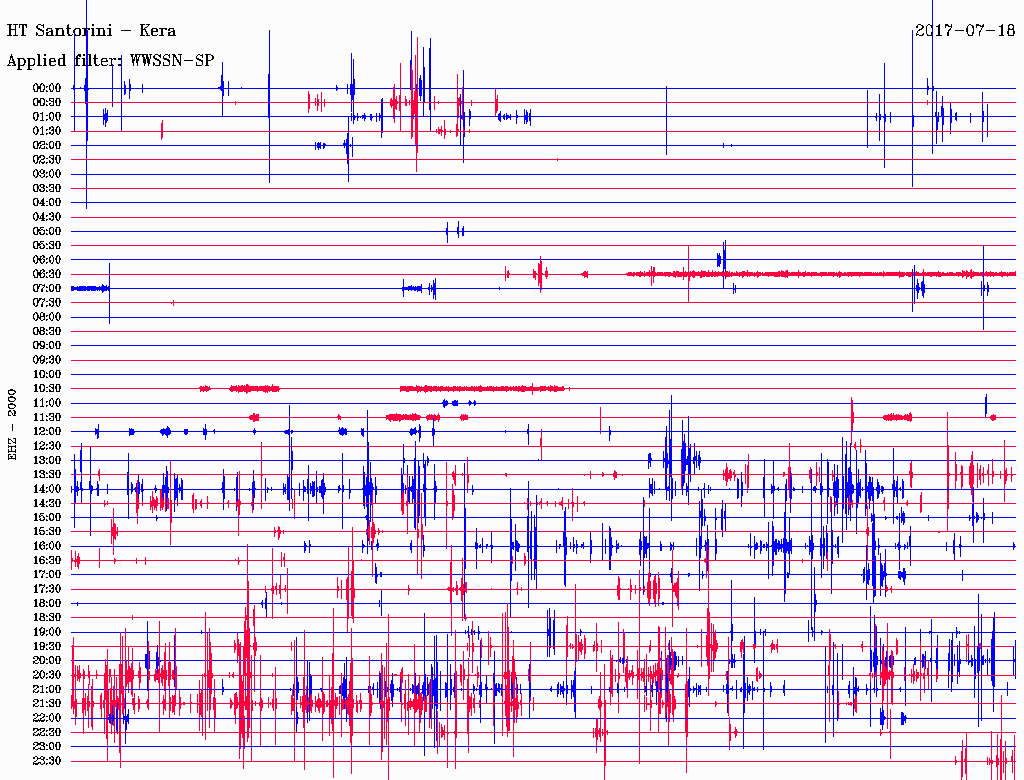
Task: Select the 16:30 time label
Action: pyautogui.click(x=47, y=561)
